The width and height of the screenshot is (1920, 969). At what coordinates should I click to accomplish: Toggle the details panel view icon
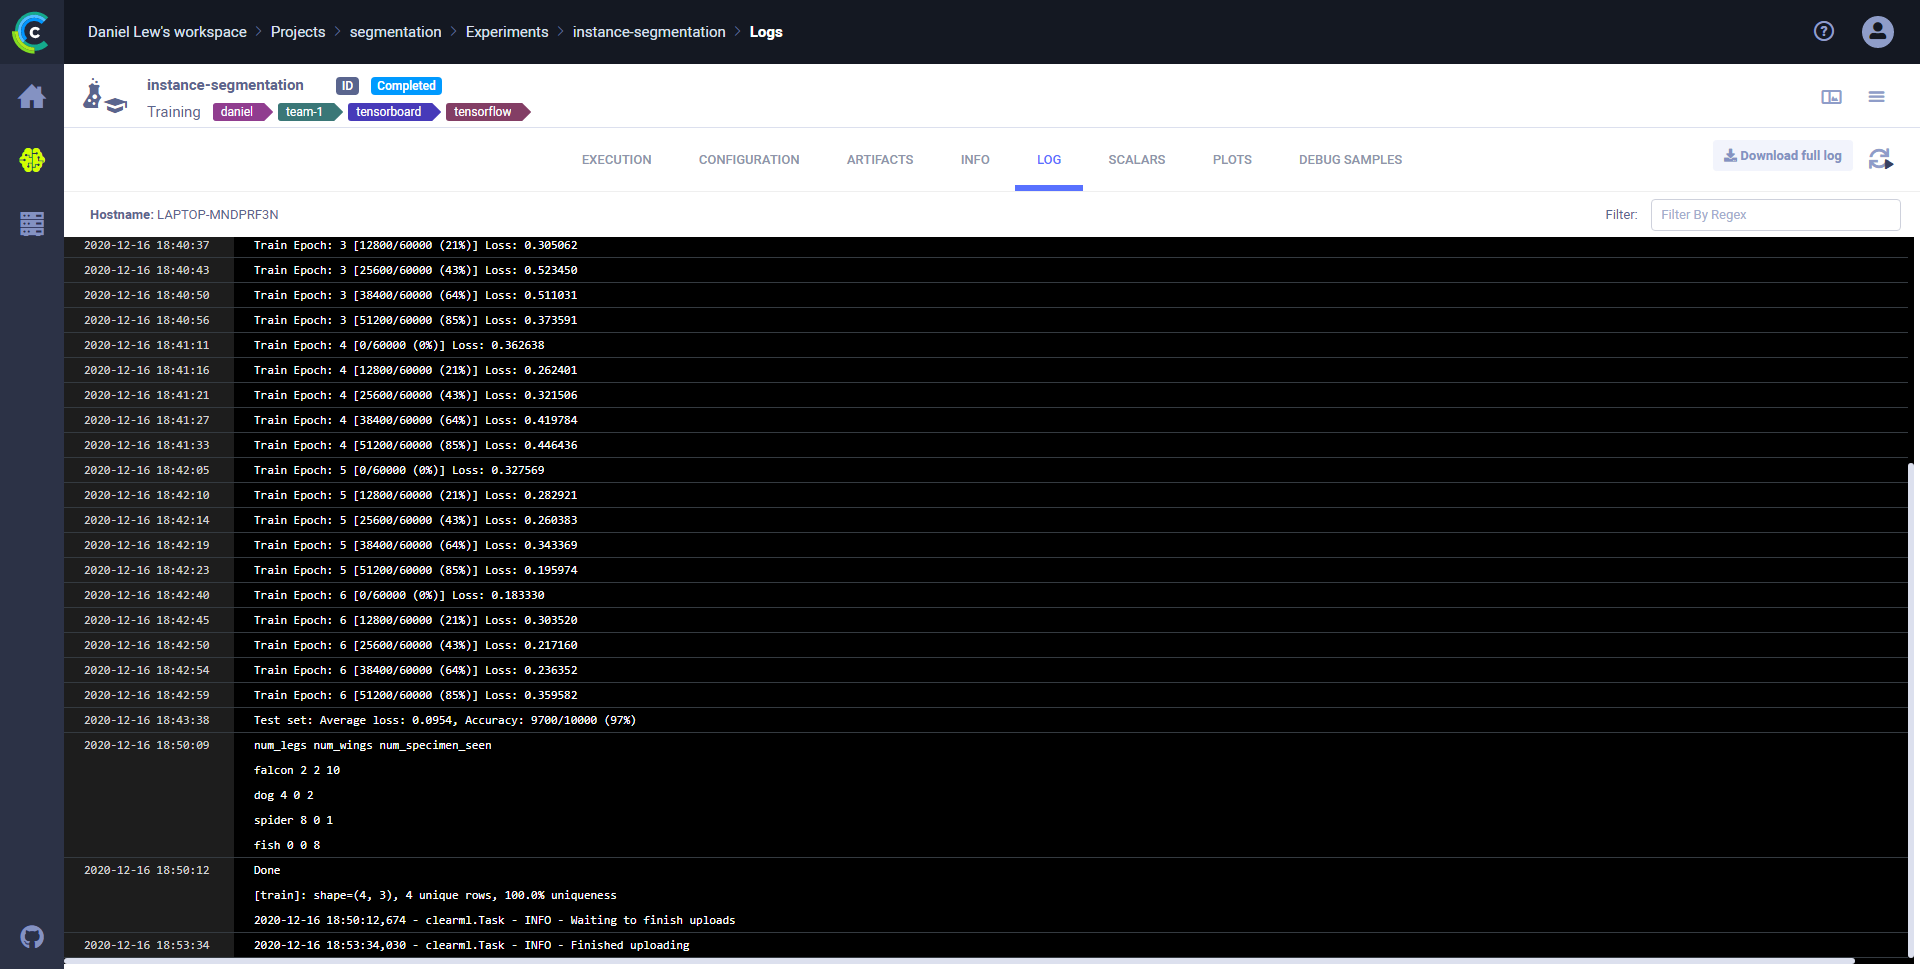pyautogui.click(x=1831, y=97)
